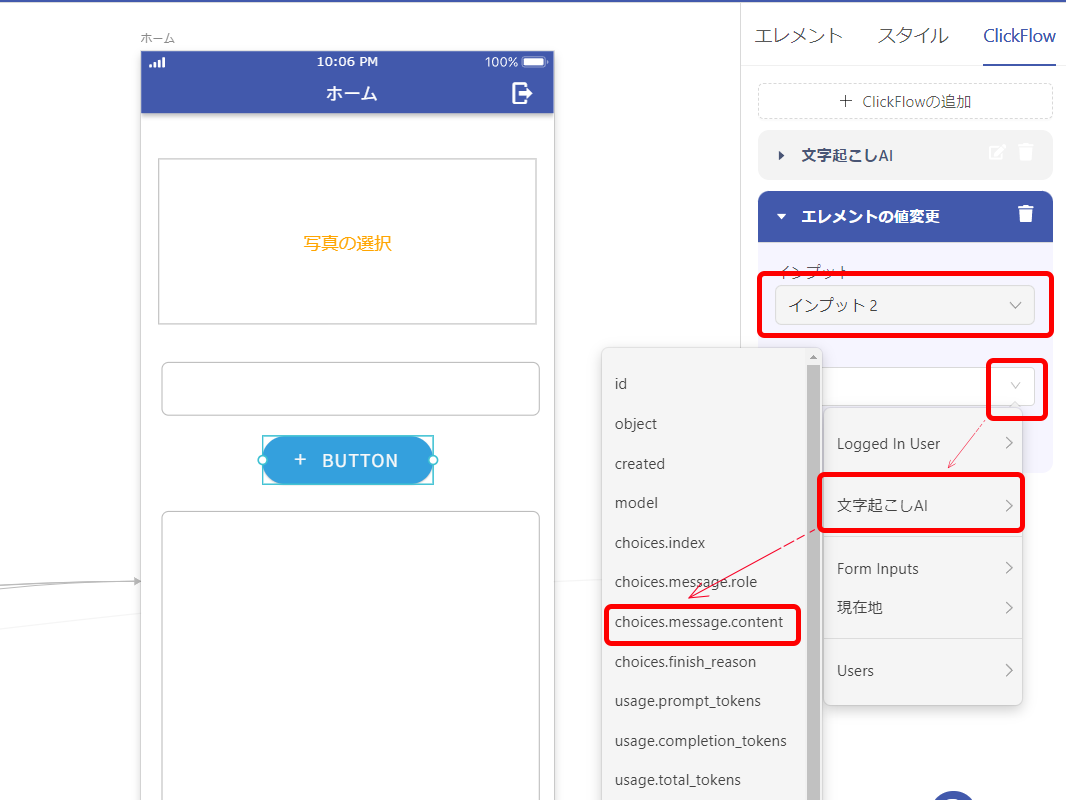Open the value dropdown below インプット 2
The image size is (1066, 800).
click(x=1015, y=385)
